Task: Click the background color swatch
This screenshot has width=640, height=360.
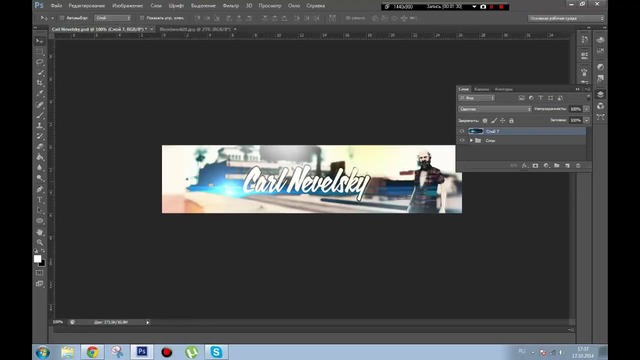Action: point(42,264)
